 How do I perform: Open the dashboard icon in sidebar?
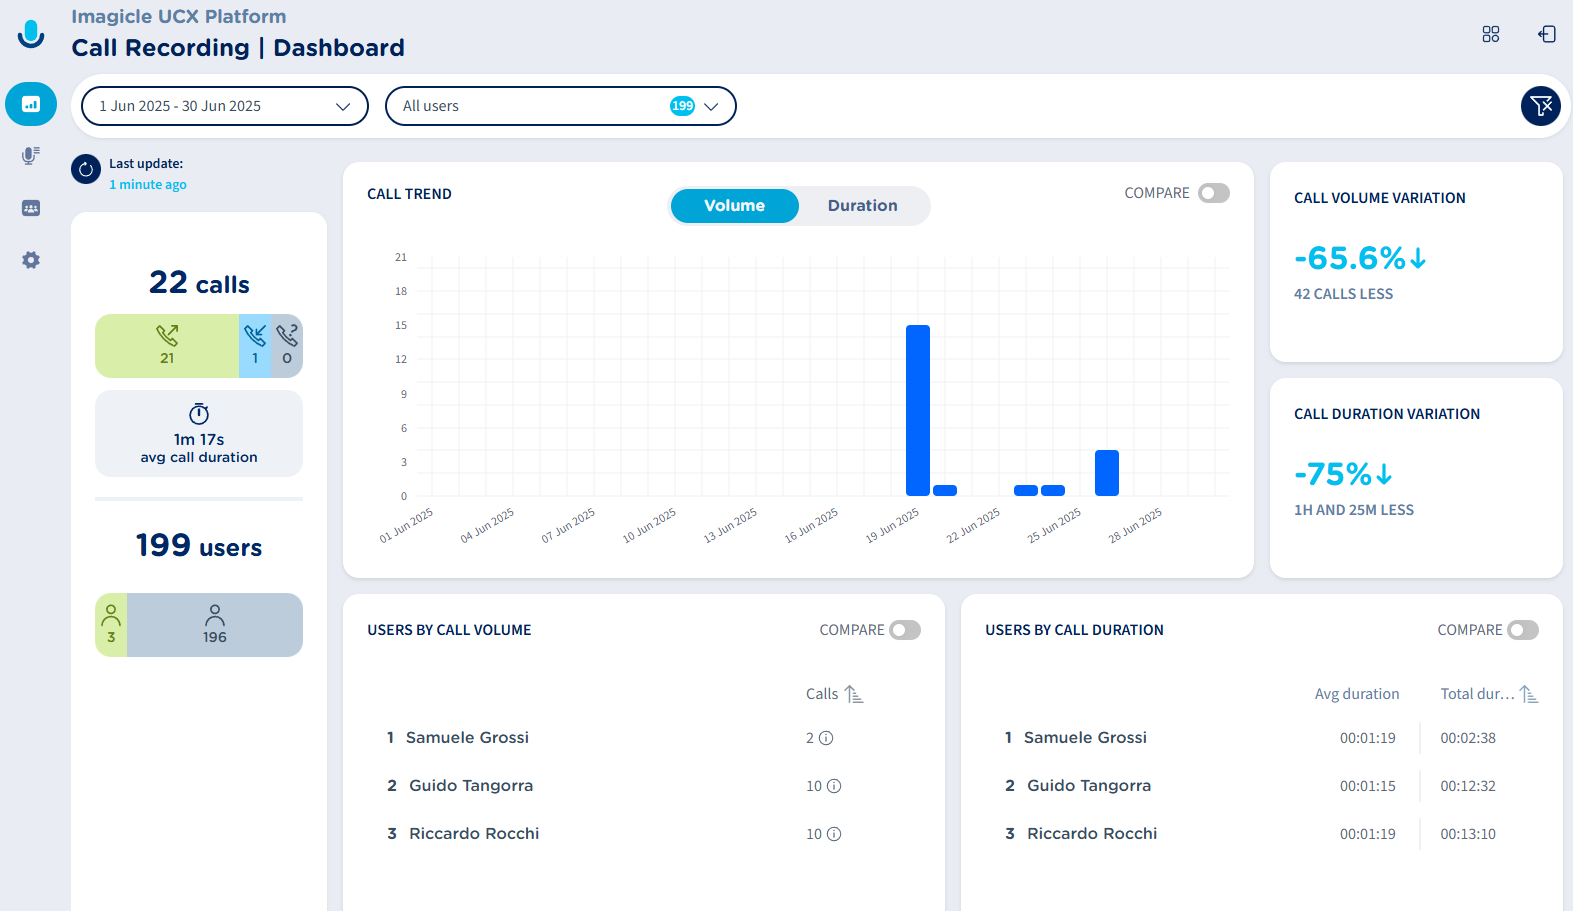point(31,104)
